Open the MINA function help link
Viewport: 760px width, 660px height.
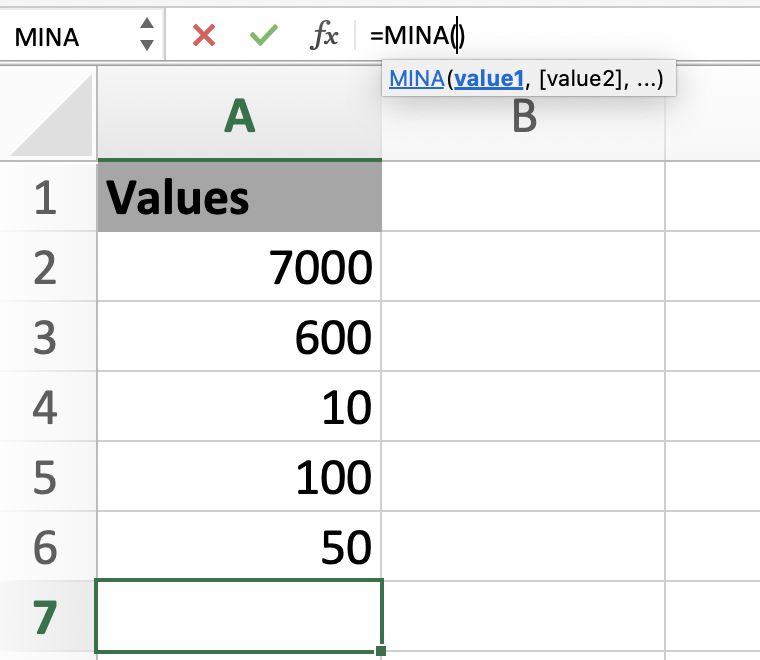417,79
